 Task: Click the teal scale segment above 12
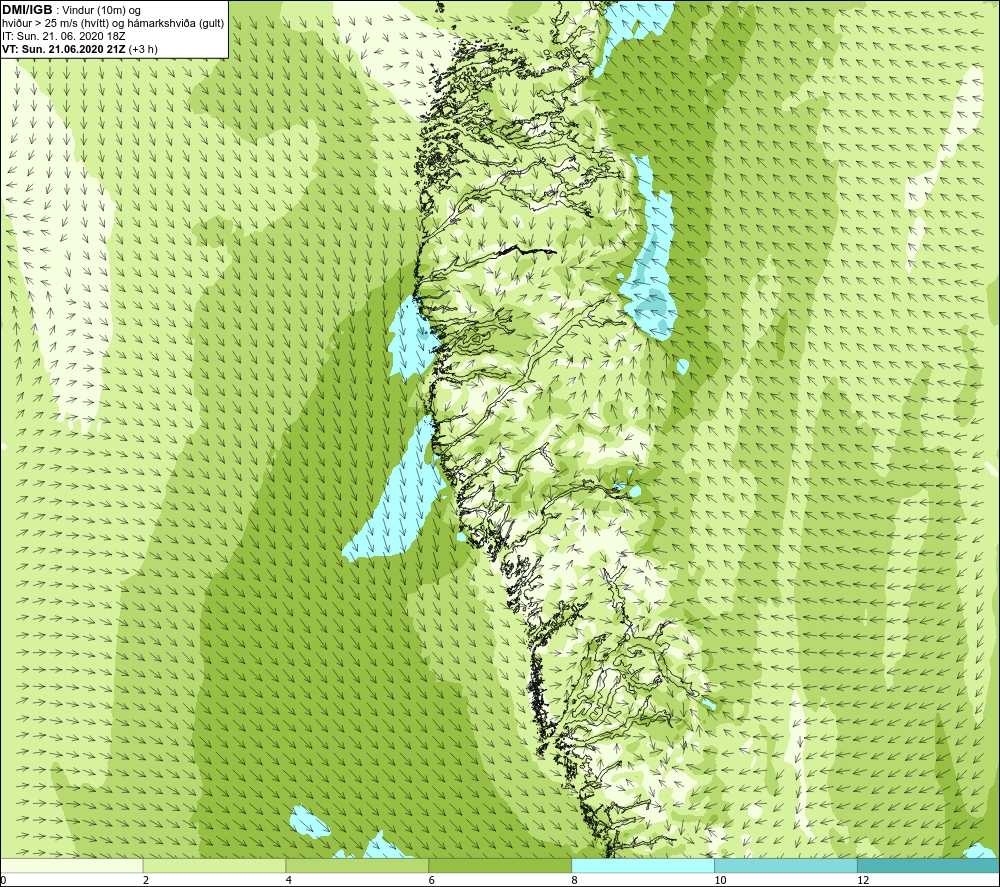929,866
